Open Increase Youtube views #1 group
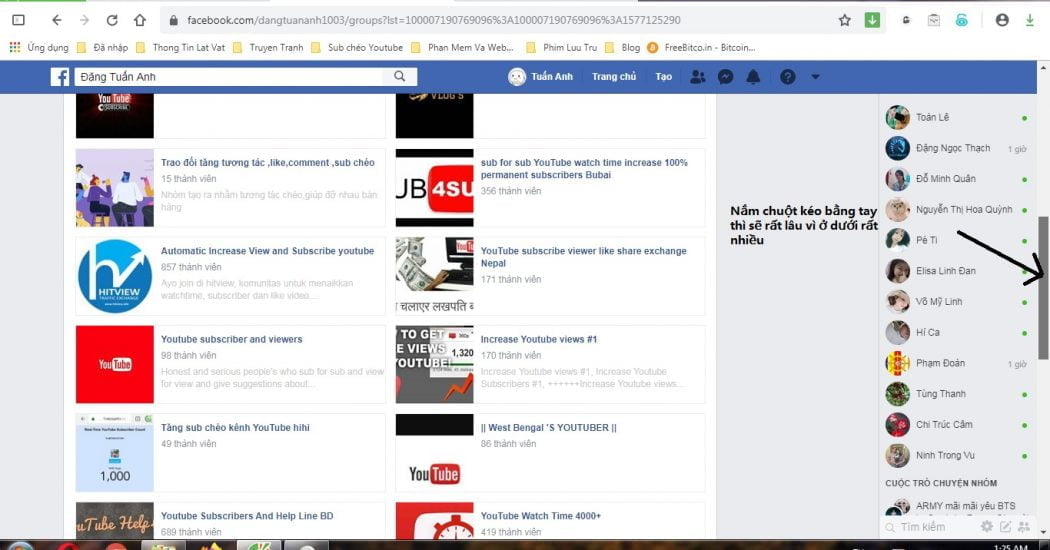 tap(538, 339)
